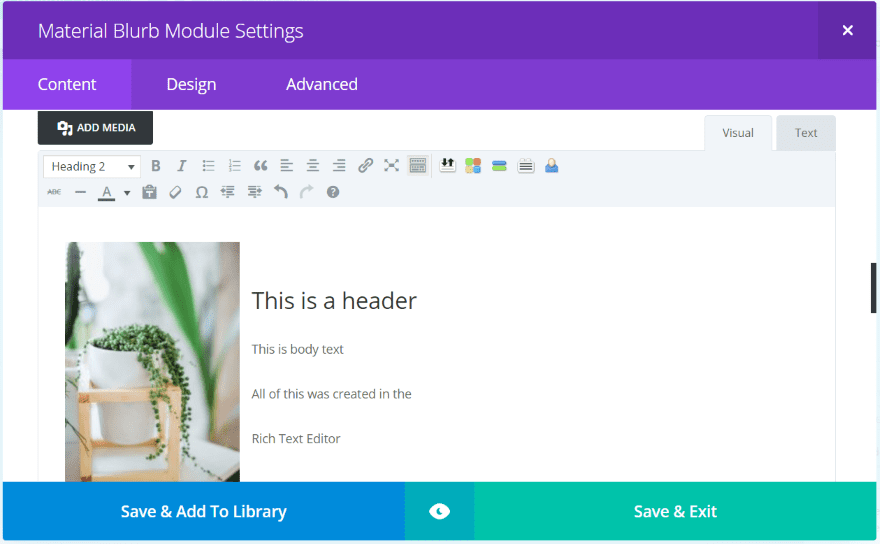Click 'All of this was created in the'
The height and width of the screenshot is (544, 880).
point(331,394)
